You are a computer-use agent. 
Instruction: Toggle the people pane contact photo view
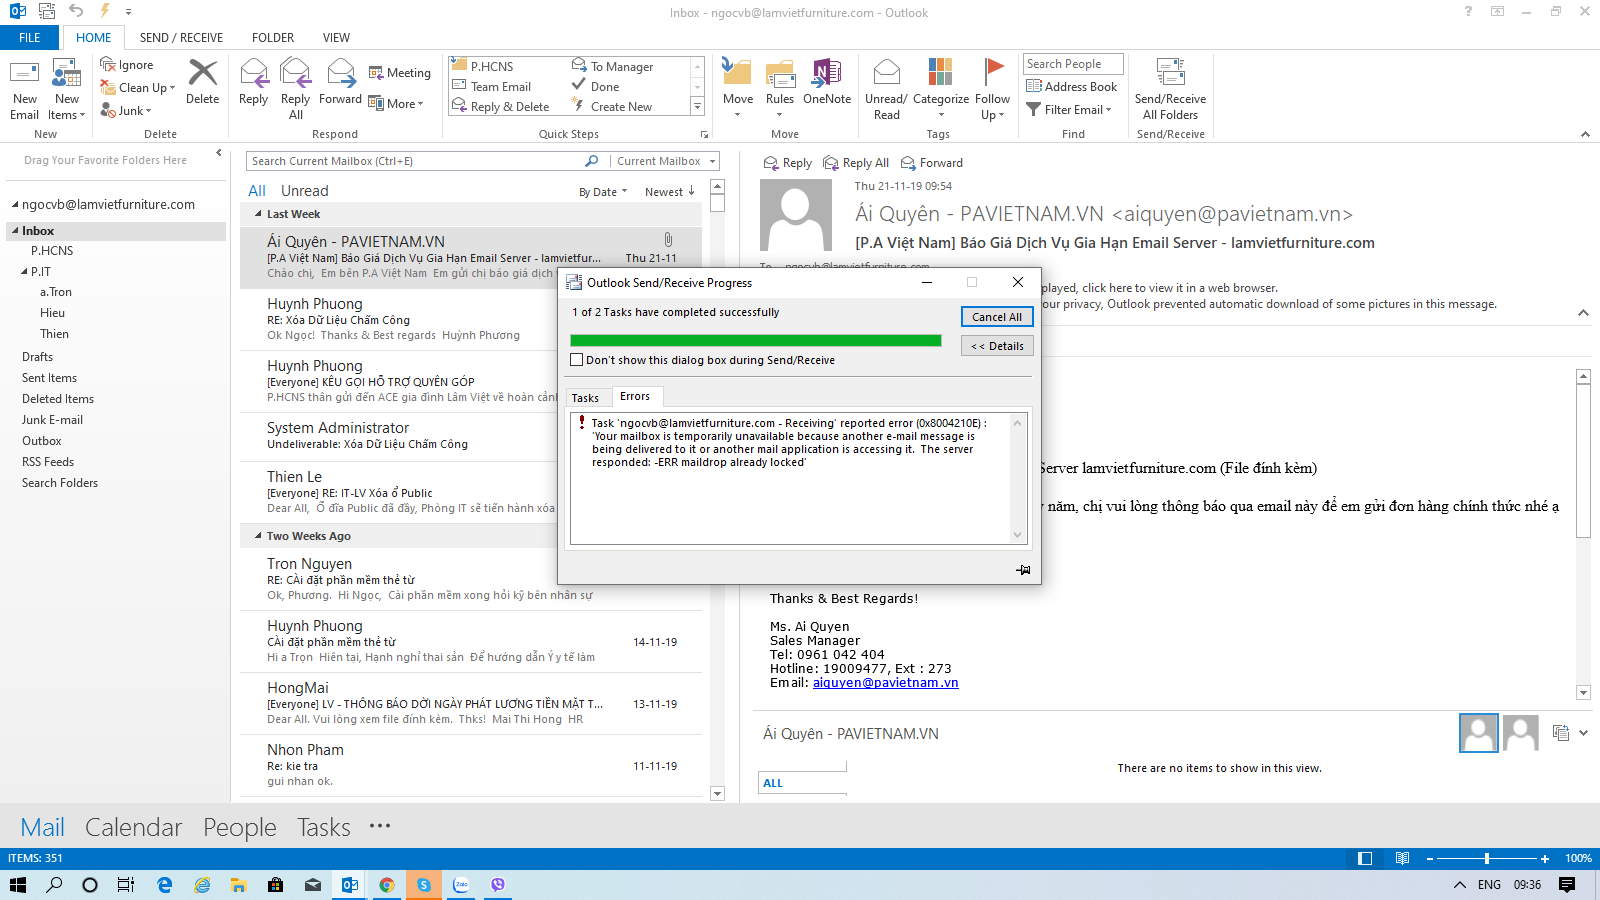(x=1560, y=733)
